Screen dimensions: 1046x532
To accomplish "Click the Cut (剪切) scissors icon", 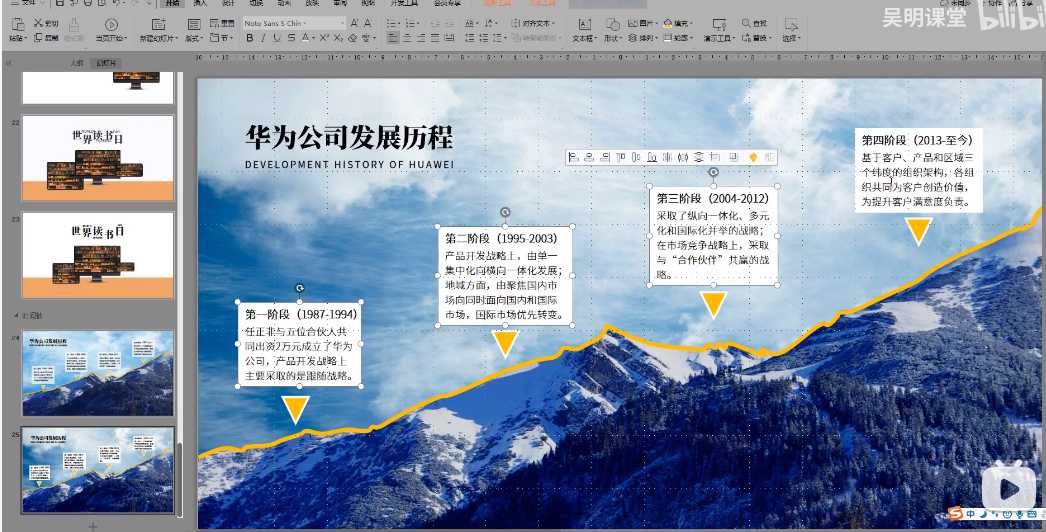I will 38,23.
